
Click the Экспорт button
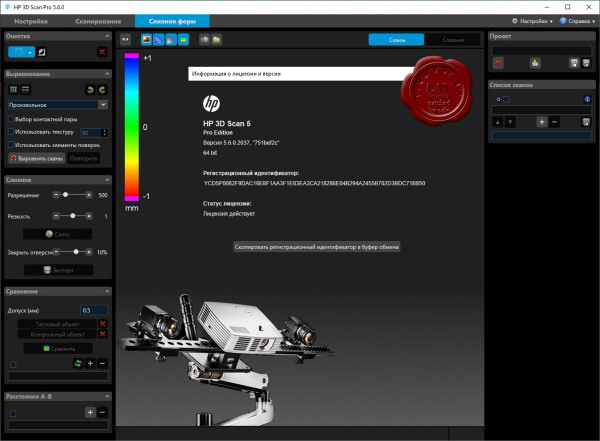58,270
